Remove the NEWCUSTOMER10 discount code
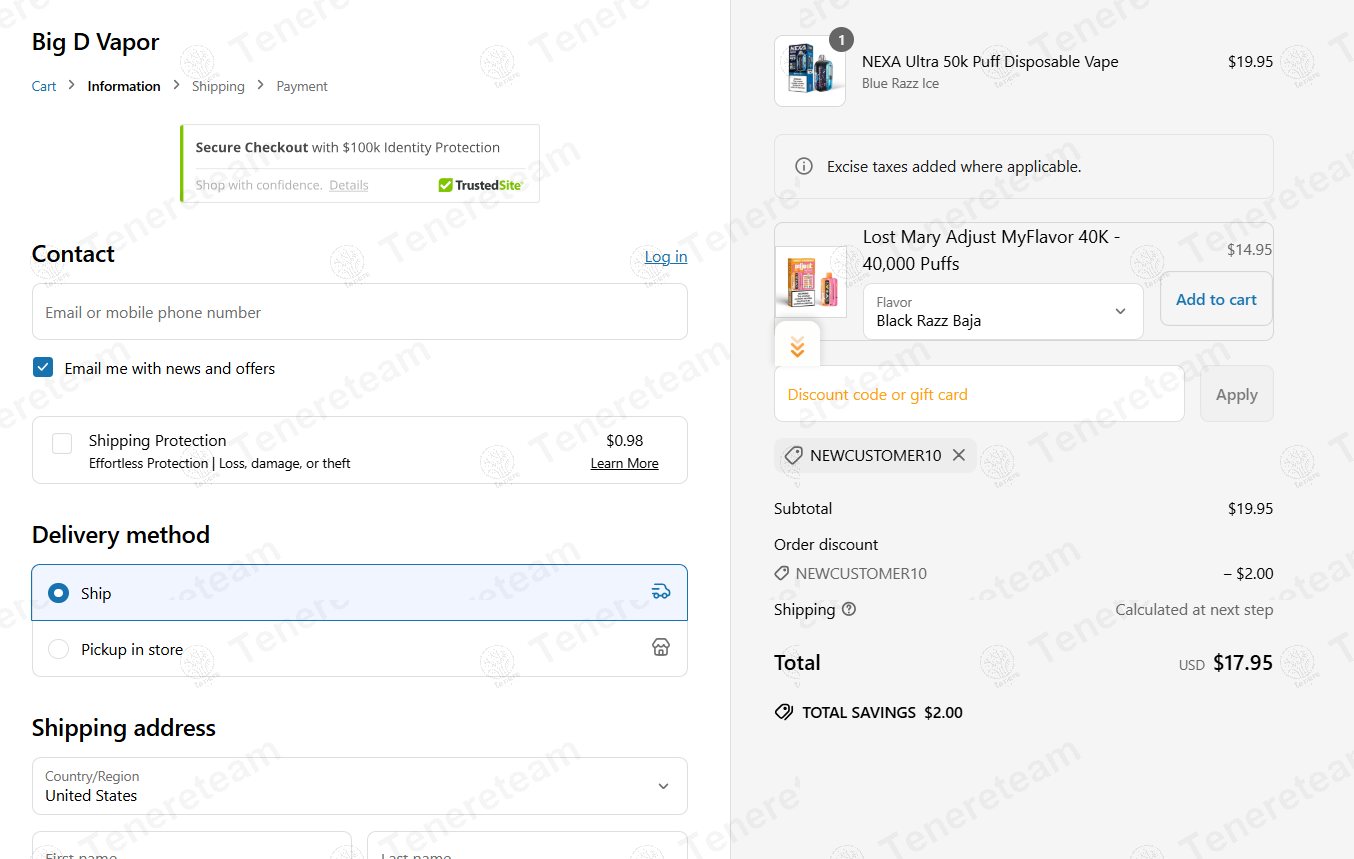 pos(959,455)
